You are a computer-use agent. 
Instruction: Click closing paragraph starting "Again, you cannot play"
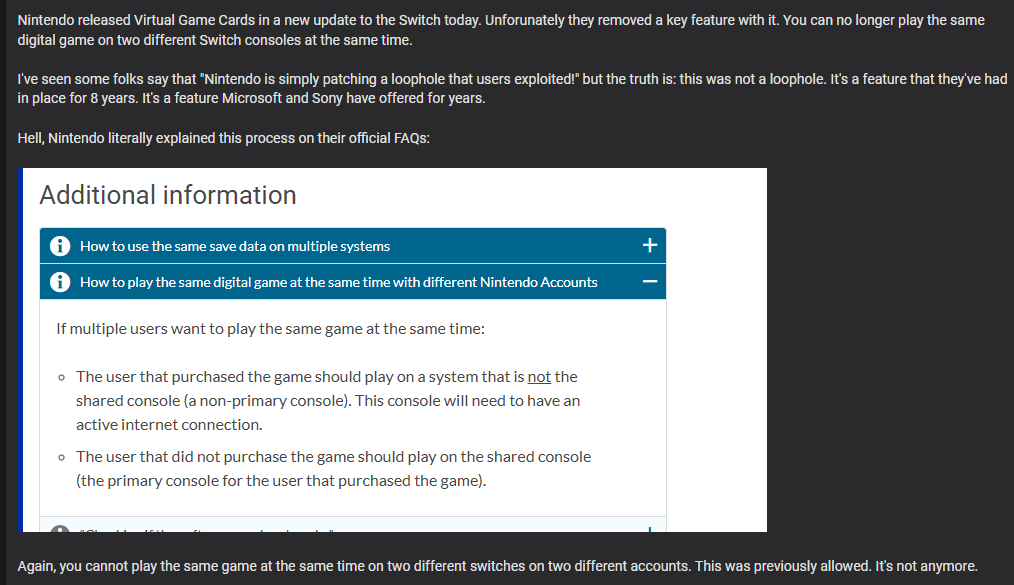pos(497,566)
